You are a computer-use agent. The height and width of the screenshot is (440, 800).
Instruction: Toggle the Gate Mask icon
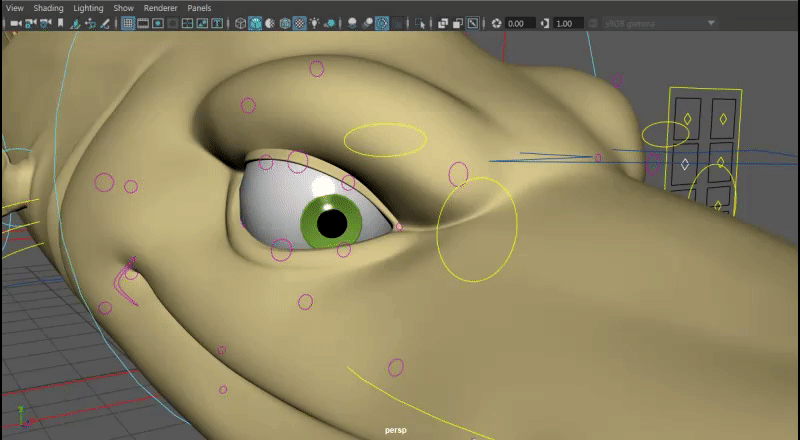pyautogui.click(x=172, y=23)
